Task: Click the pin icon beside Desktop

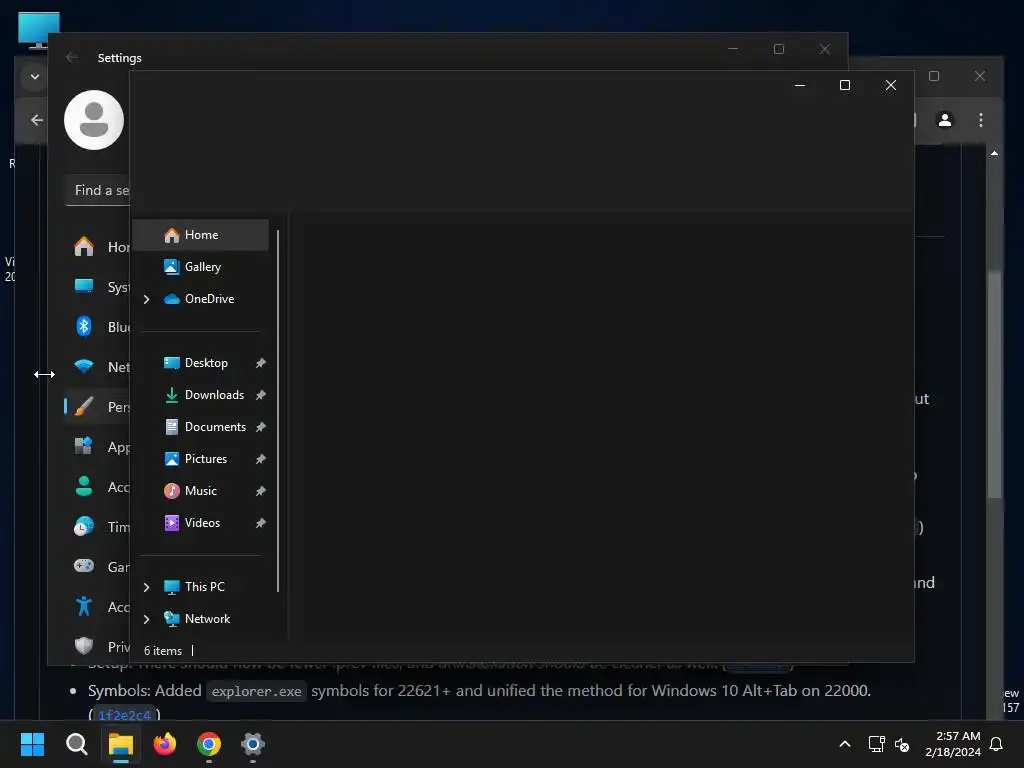Action: (261, 363)
